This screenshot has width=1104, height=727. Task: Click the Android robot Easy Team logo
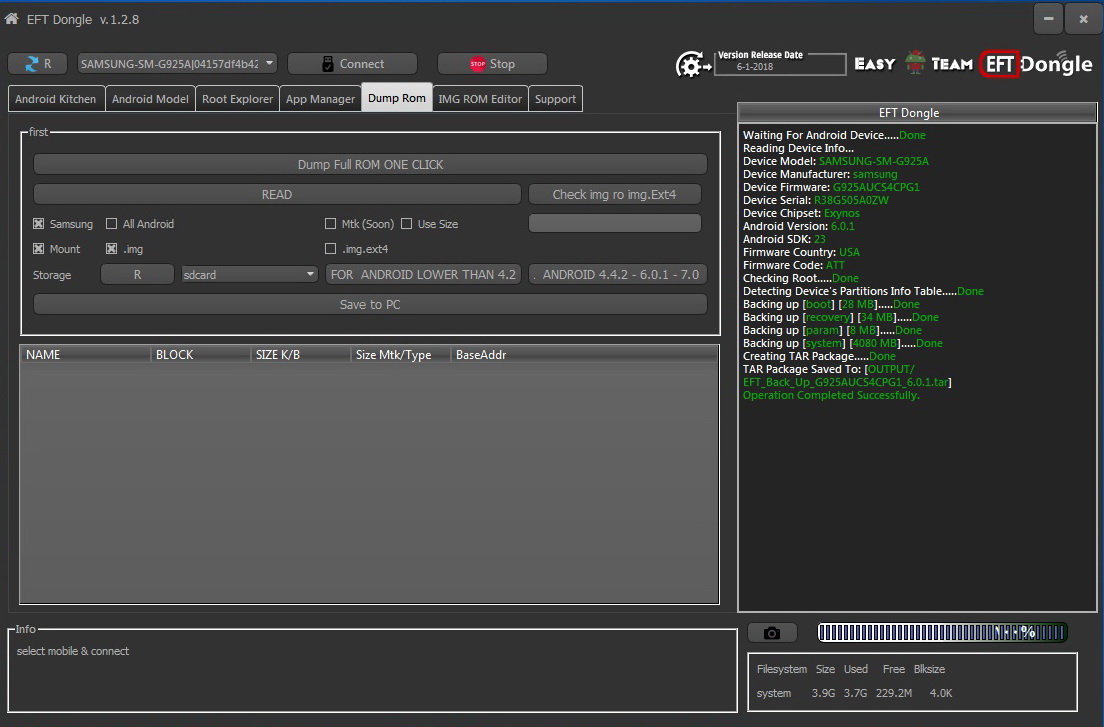[915, 63]
